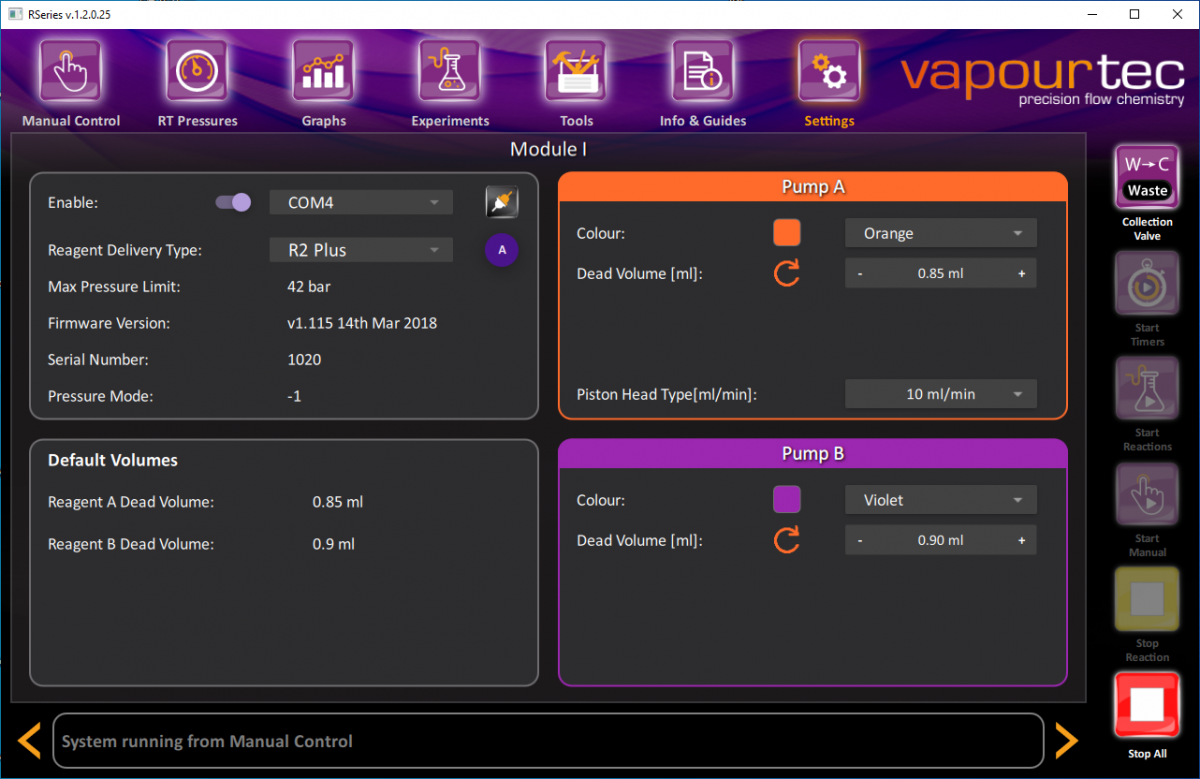Open the Manual Control screen
Screen dimensions: 1200x779
point(70,80)
